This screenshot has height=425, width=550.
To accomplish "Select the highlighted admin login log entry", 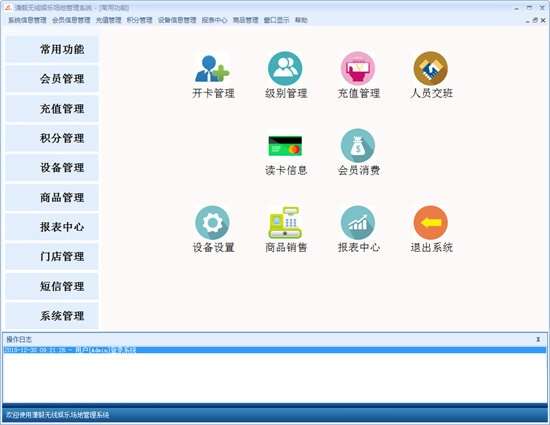I will click(275, 350).
